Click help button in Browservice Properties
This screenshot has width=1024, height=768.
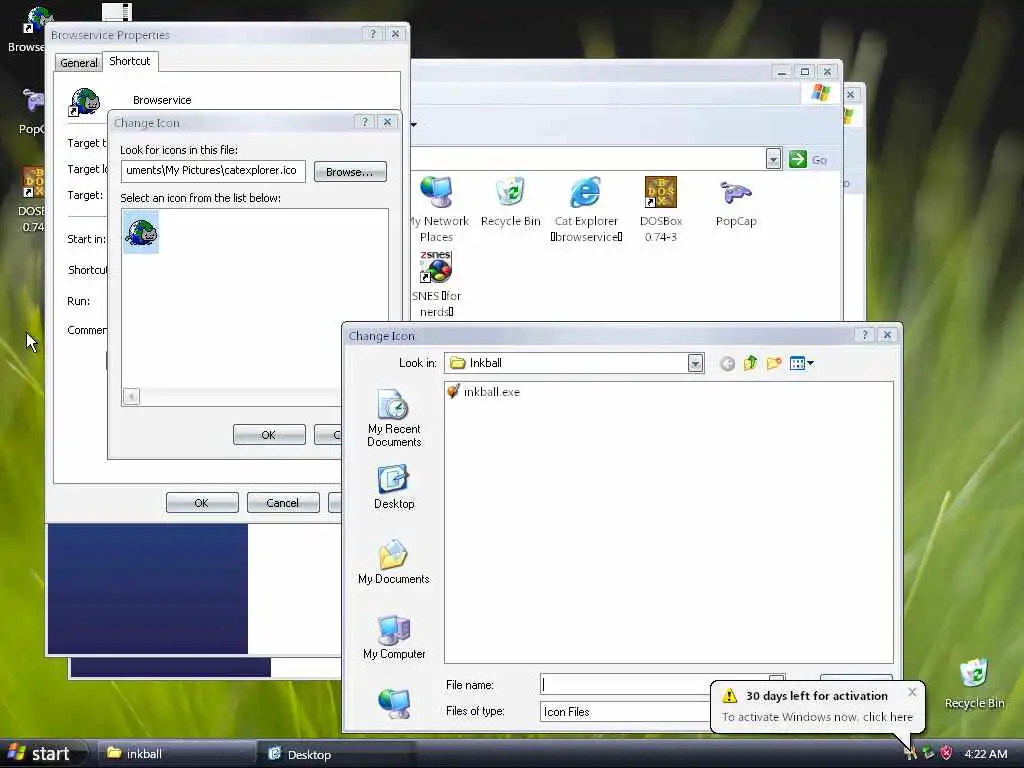pos(373,34)
